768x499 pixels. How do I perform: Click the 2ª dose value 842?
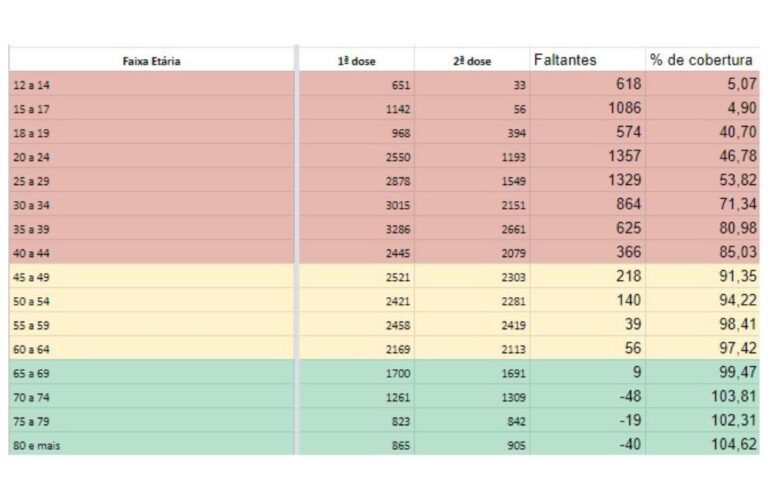tap(514, 421)
